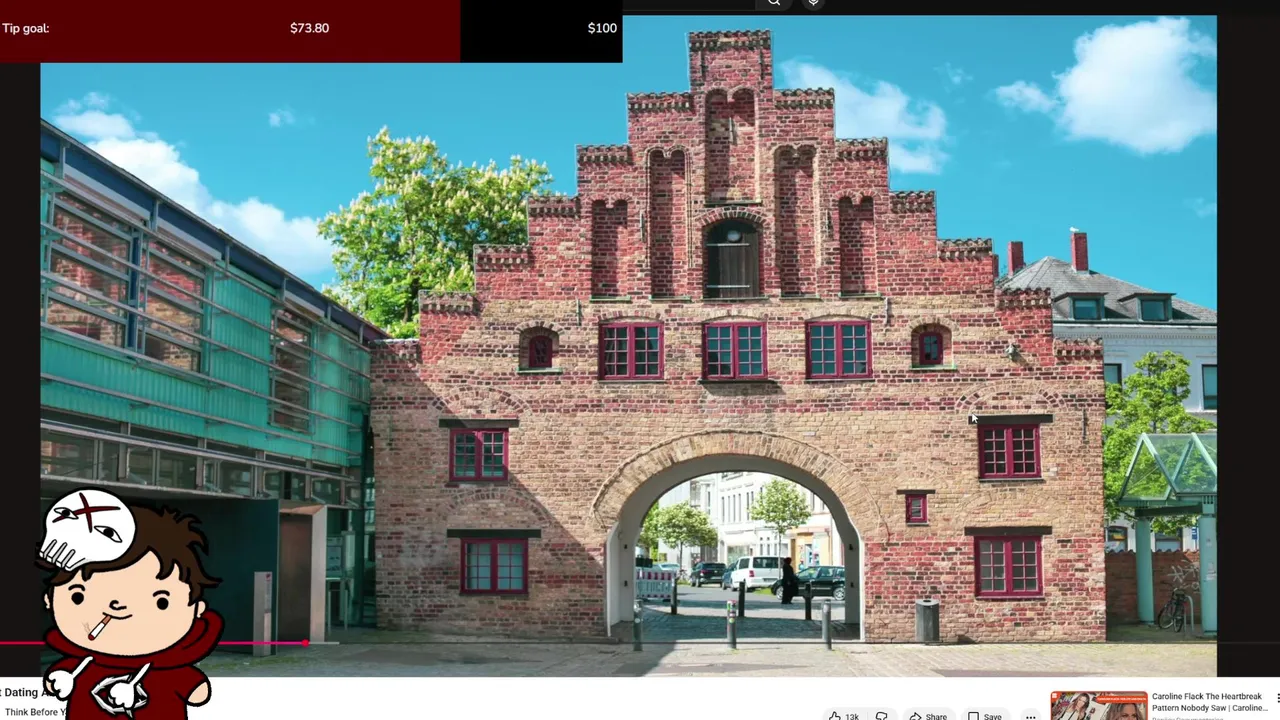1280x720 pixels.
Task: Share the video with the Share button
Action: (x=928, y=715)
